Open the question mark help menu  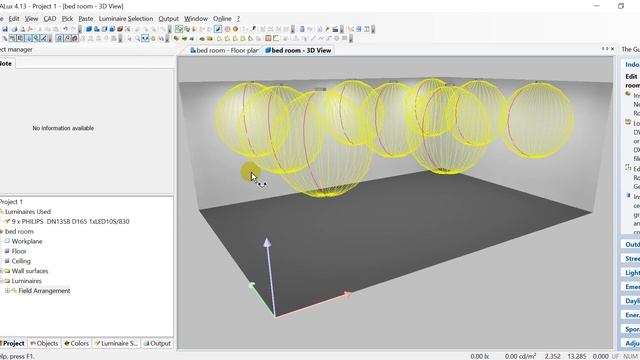pyautogui.click(x=238, y=19)
